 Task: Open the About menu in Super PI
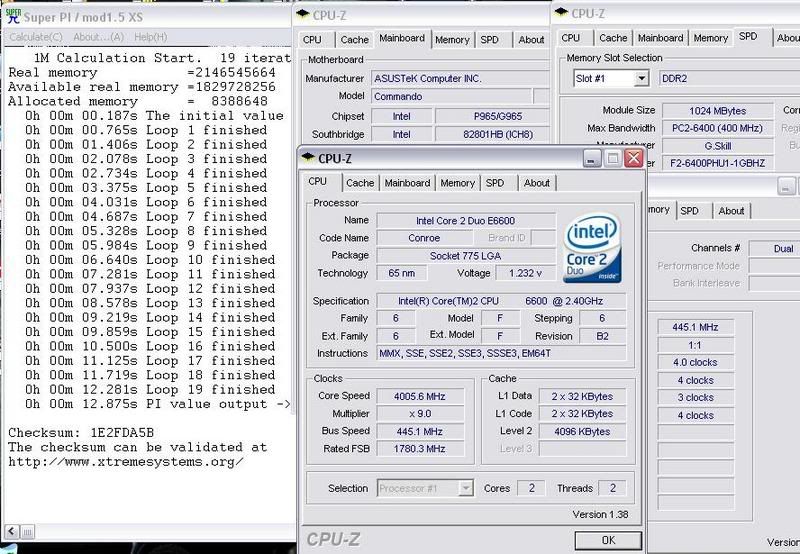point(98,37)
